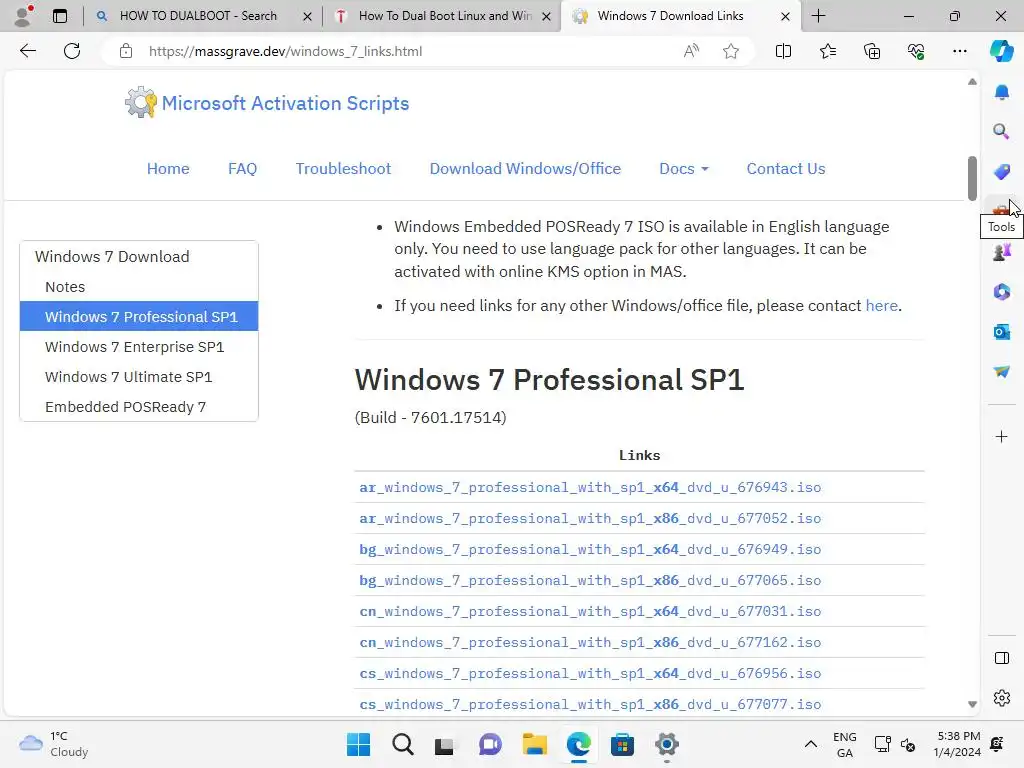Open the browser profile avatar
1024x768 pixels.
[24, 16]
